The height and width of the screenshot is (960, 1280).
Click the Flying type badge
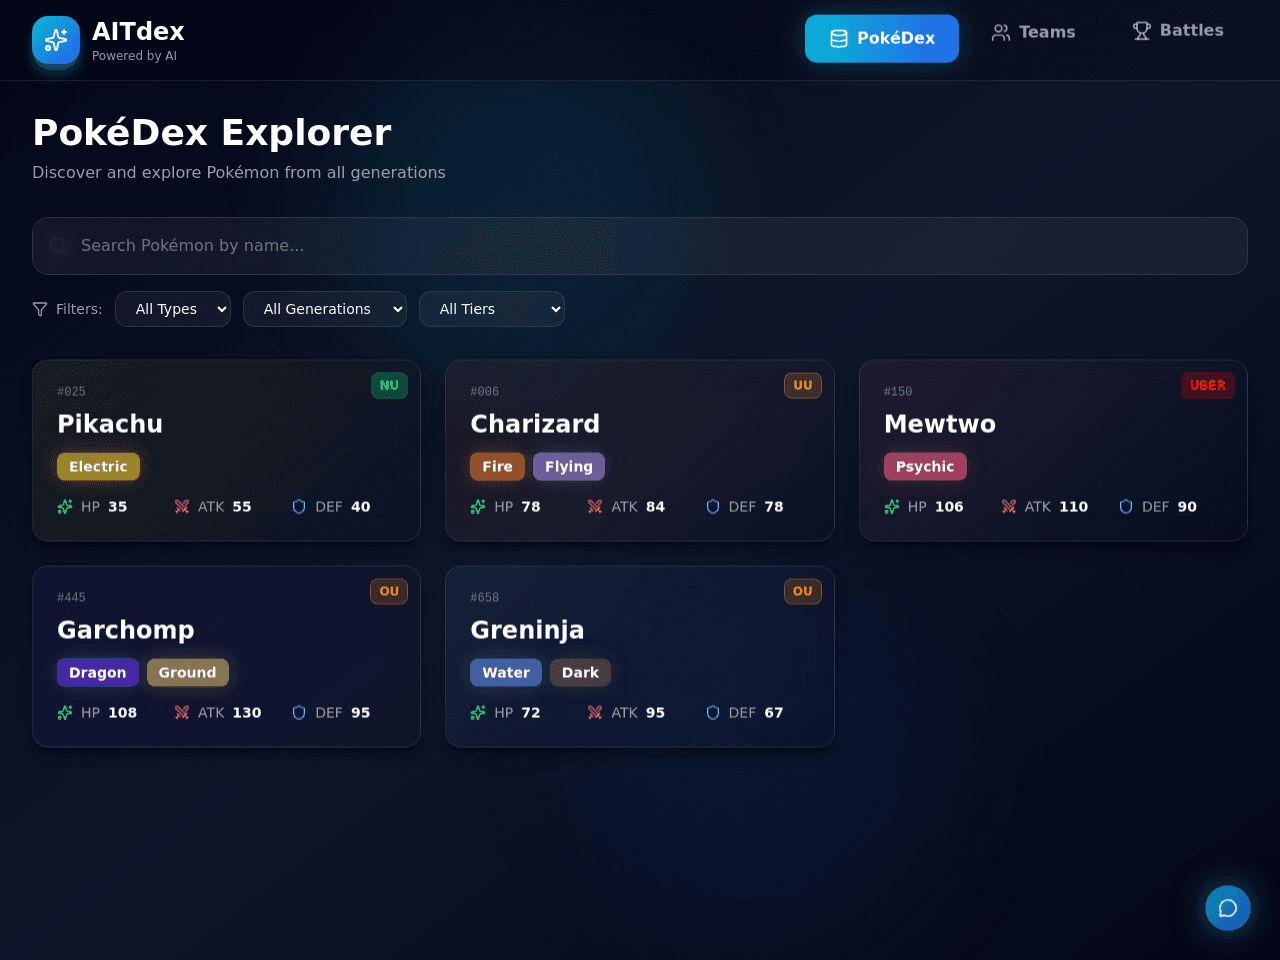569,467
